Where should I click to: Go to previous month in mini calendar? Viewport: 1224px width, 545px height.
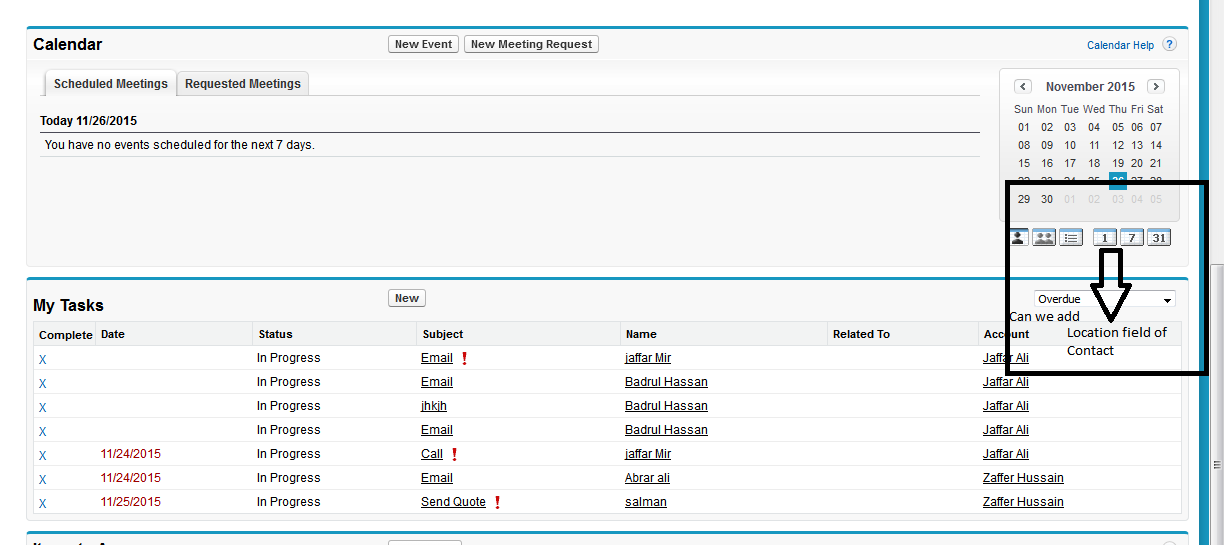pyautogui.click(x=1023, y=87)
